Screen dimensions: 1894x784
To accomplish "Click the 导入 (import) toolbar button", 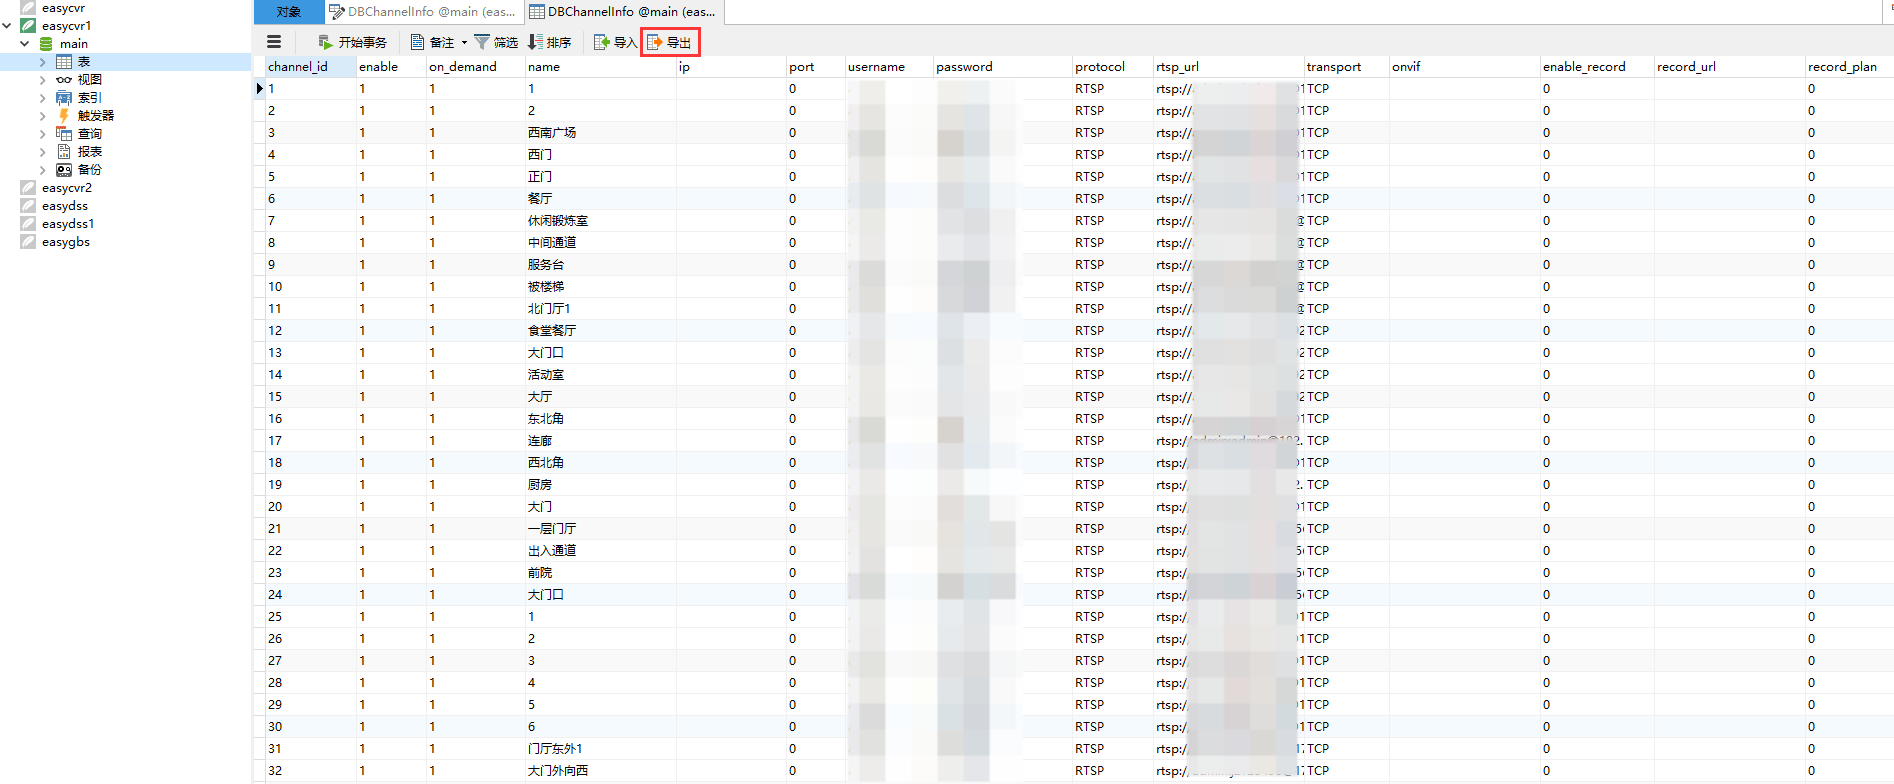I will 615,42.
